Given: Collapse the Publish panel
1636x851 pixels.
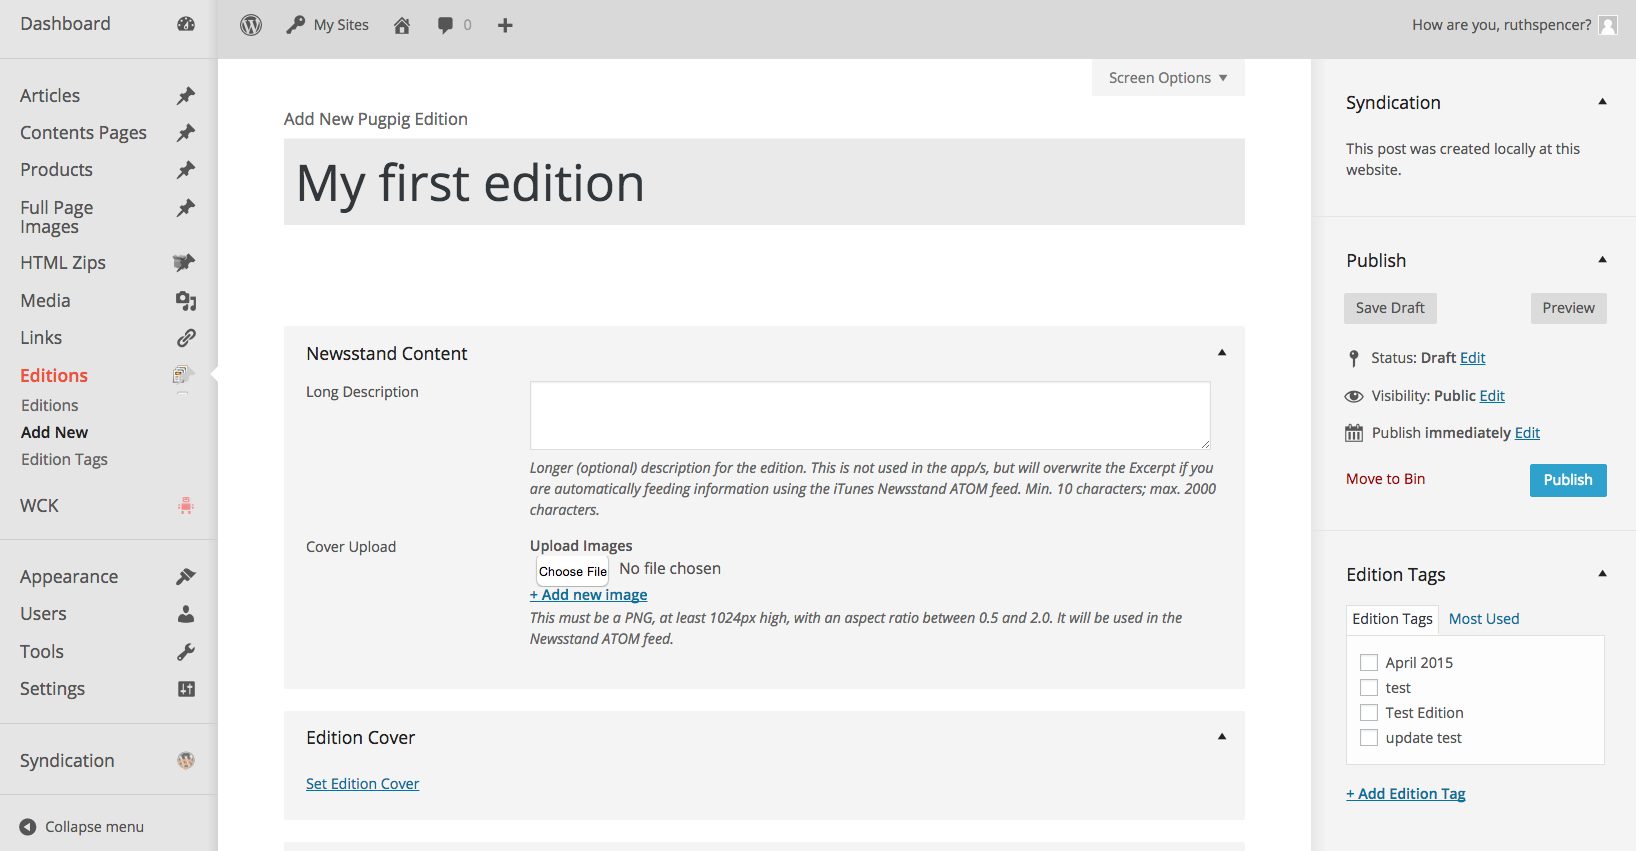Looking at the screenshot, I should (1602, 260).
